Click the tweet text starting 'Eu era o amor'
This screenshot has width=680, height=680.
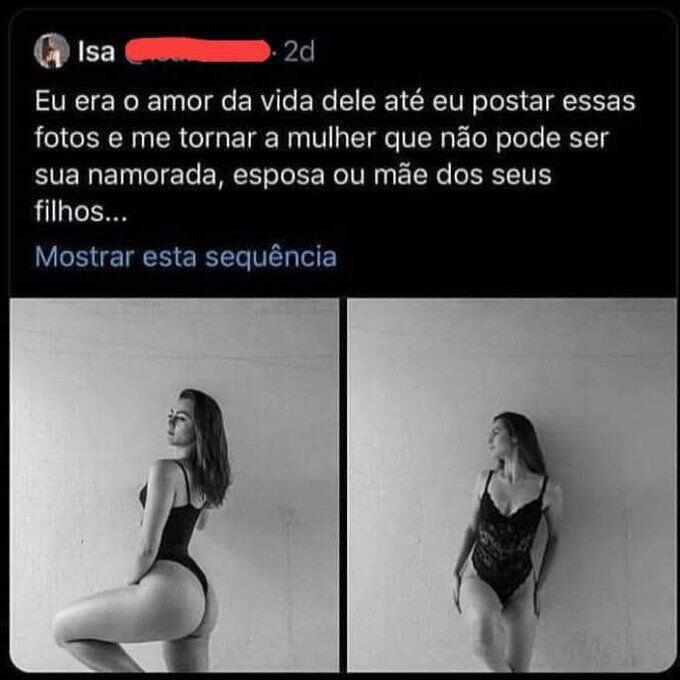pos(335,156)
